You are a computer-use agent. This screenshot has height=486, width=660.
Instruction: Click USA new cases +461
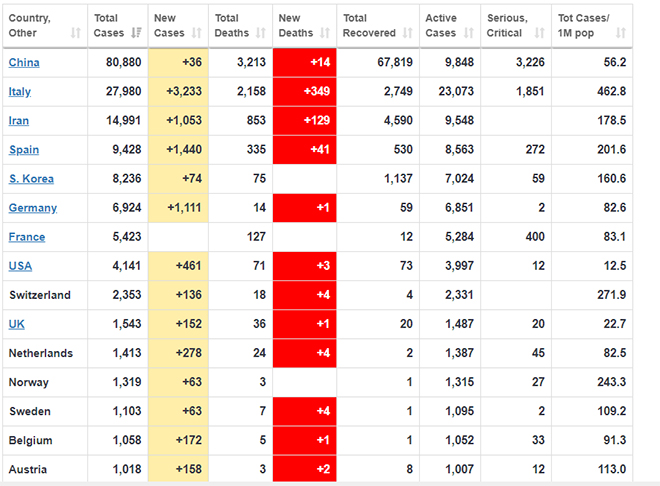pos(189,266)
